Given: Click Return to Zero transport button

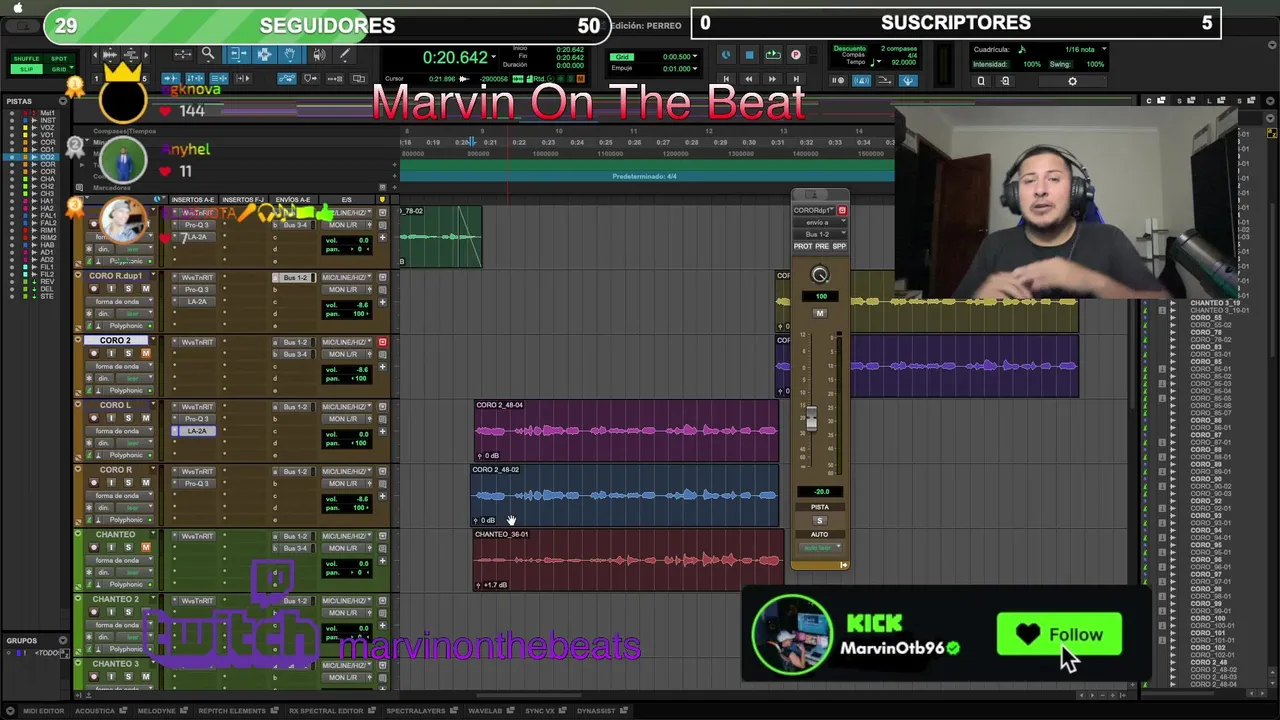Looking at the screenshot, I should click(726, 79).
